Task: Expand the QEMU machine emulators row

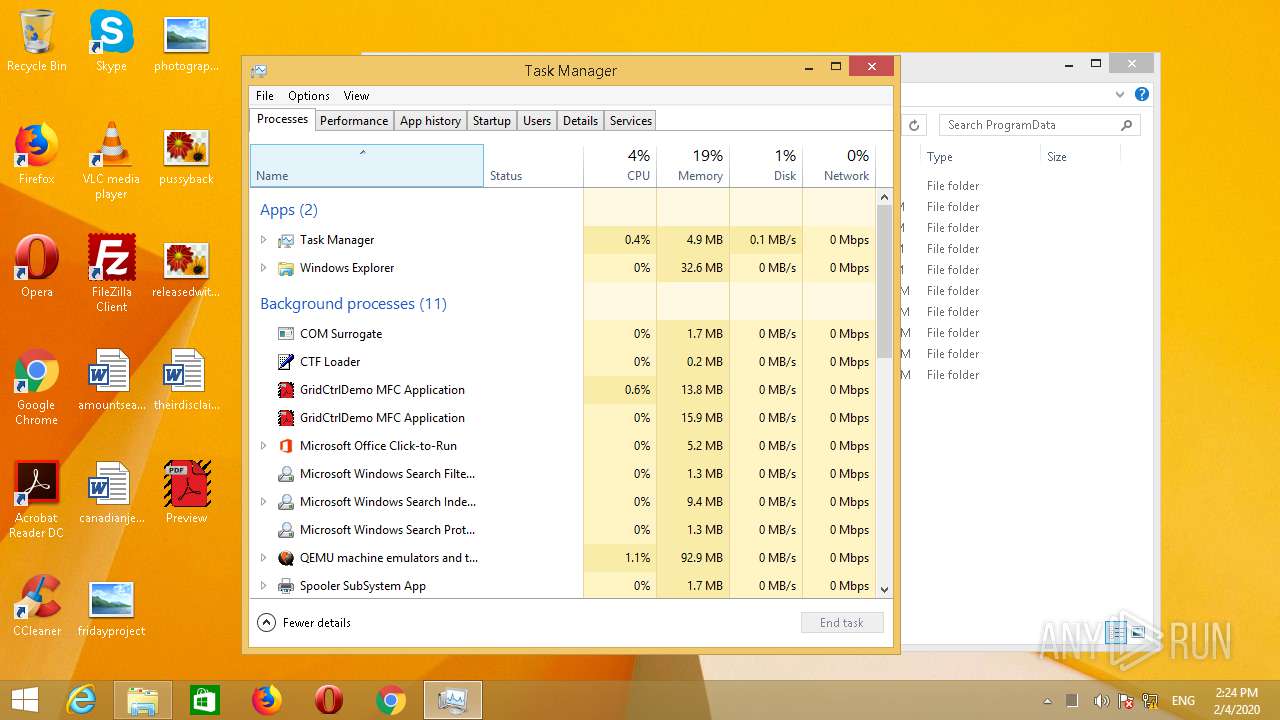Action: (x=264, y=558)
